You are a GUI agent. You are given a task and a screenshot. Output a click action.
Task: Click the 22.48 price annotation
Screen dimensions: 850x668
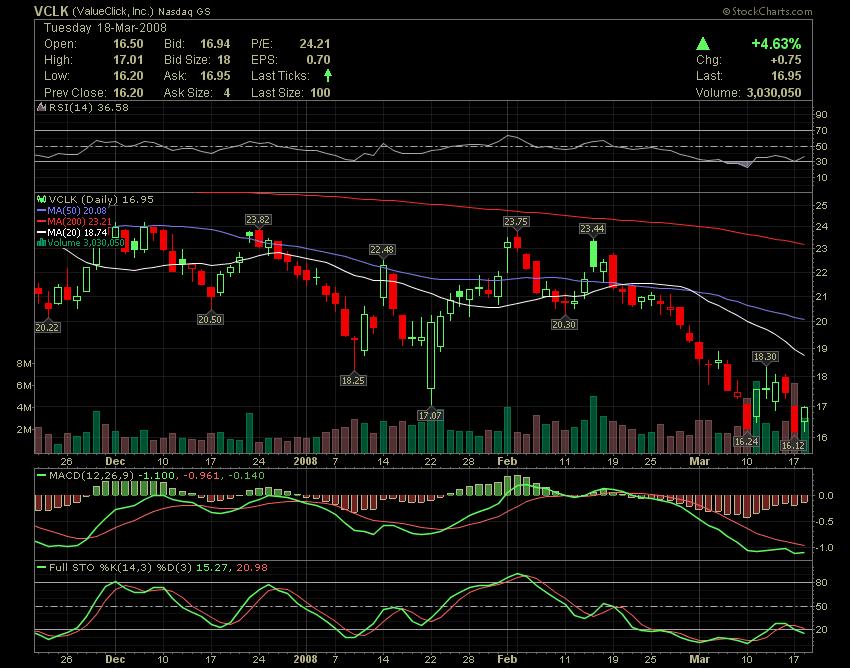[382, 249]
